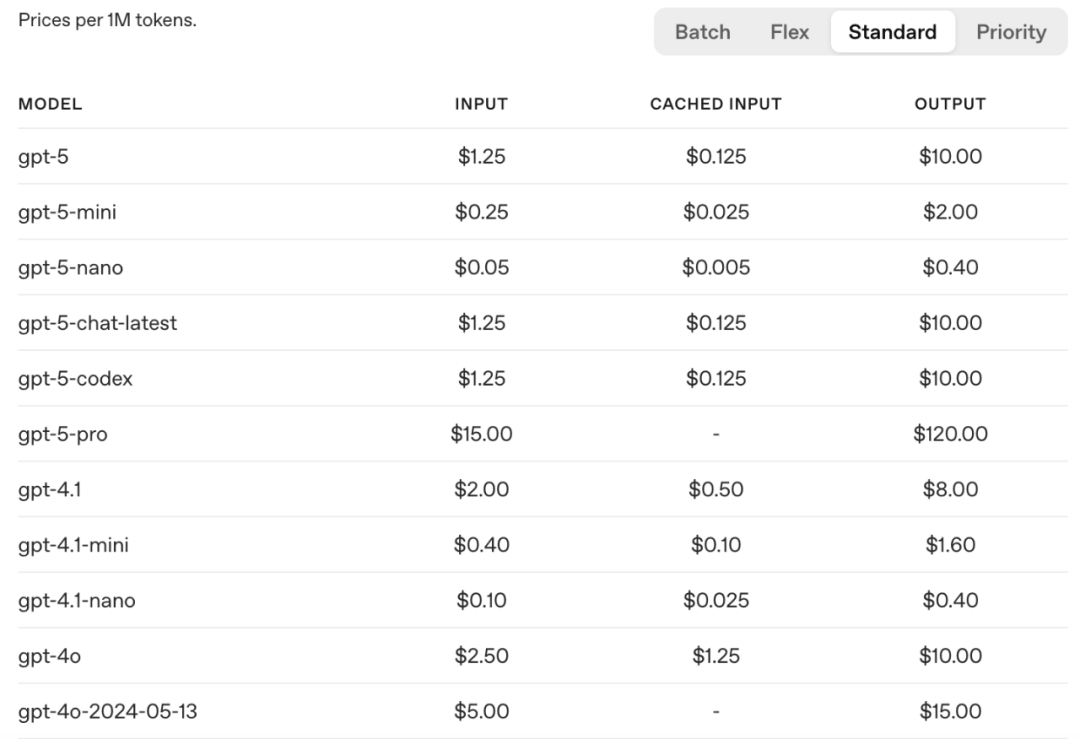Click the OUTPUT column header

pyautogui.click(x=950, y=104)
